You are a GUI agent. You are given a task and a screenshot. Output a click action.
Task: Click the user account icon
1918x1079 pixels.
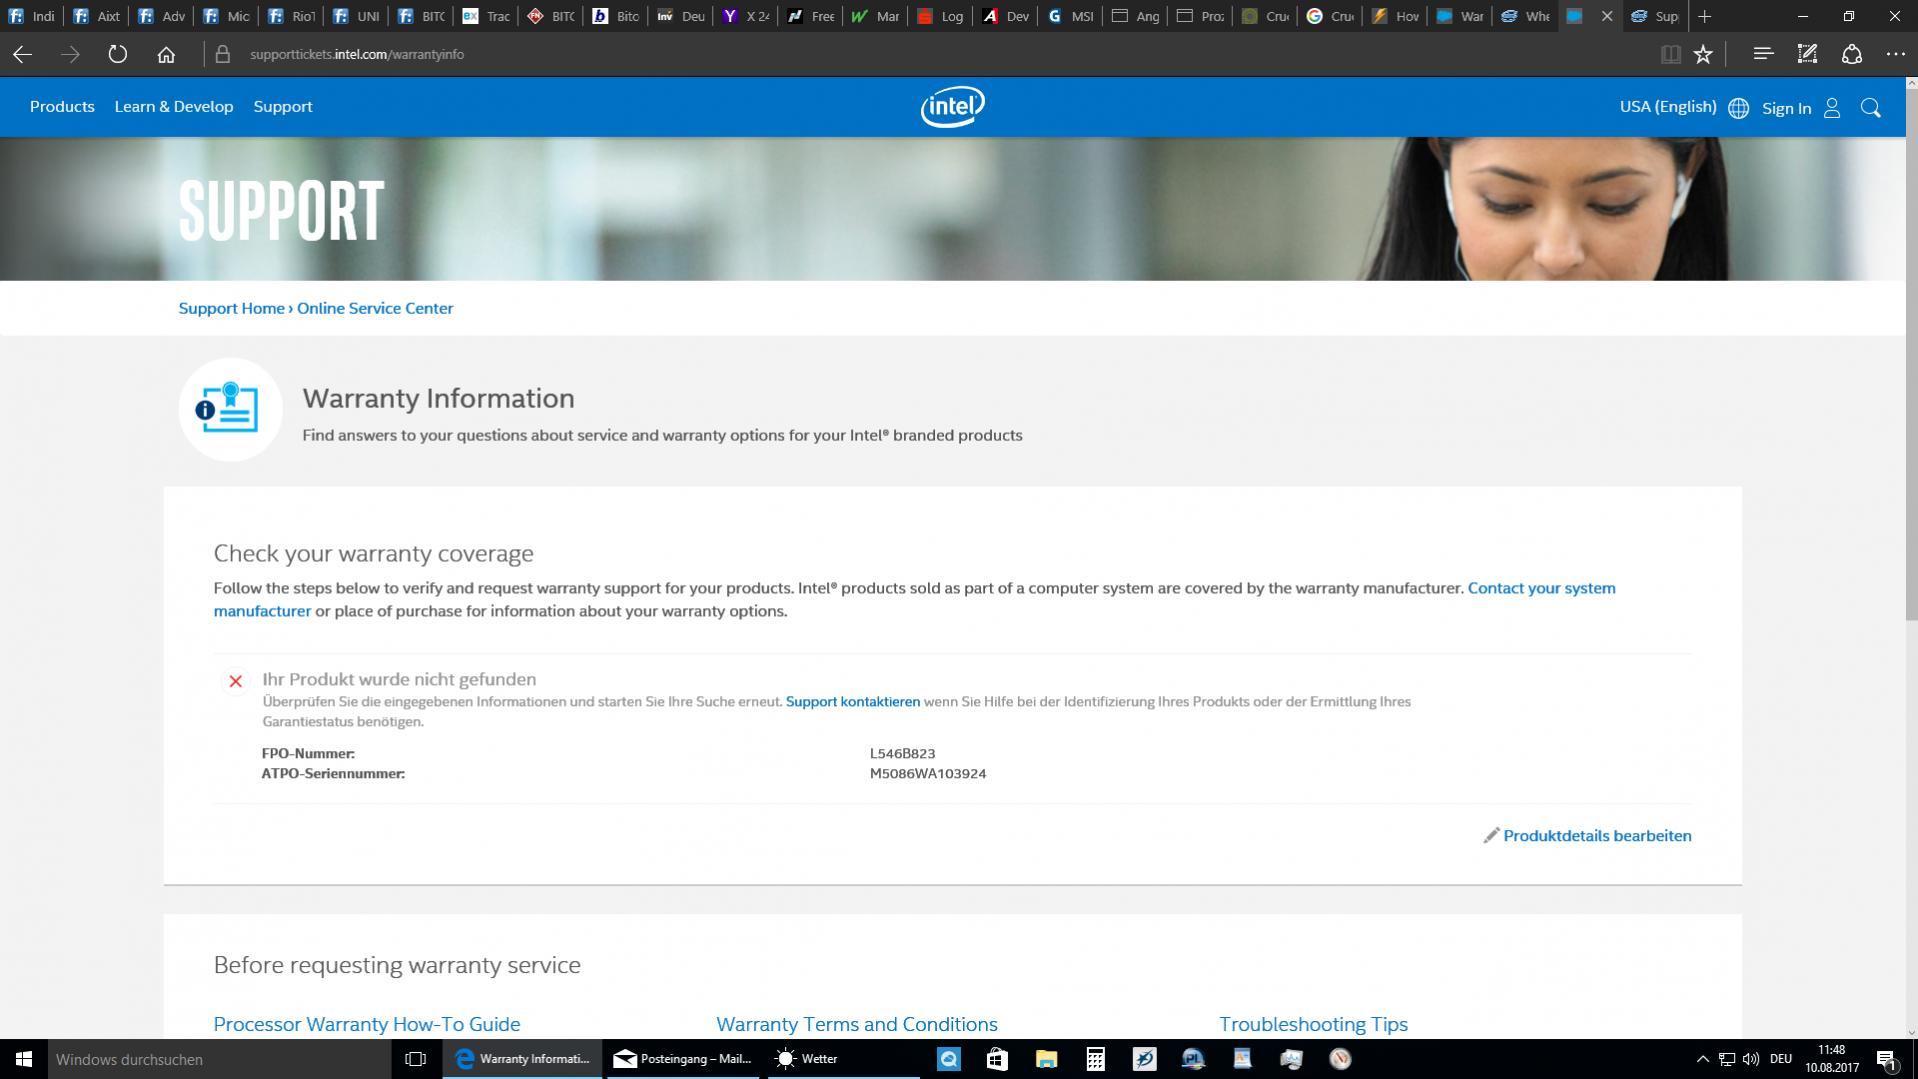[x=1832, y=108]
